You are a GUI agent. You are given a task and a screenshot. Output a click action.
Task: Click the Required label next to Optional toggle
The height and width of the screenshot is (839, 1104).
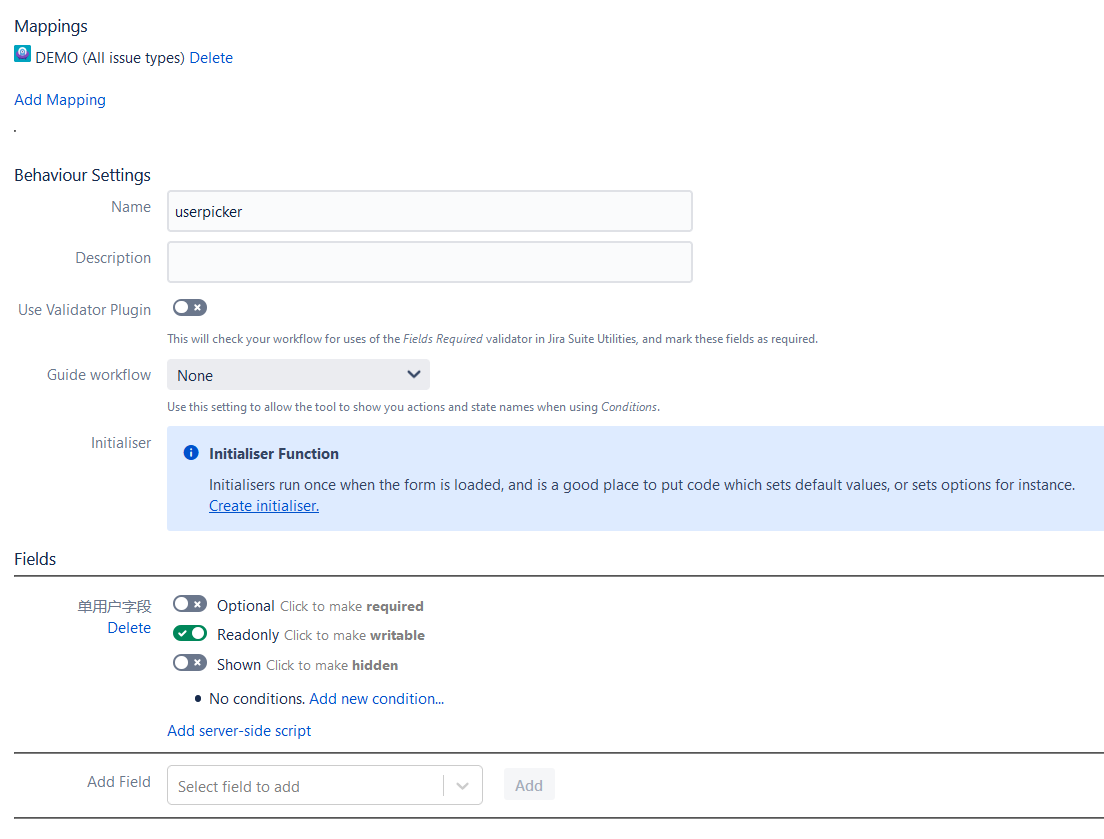(x=395, y=607)
